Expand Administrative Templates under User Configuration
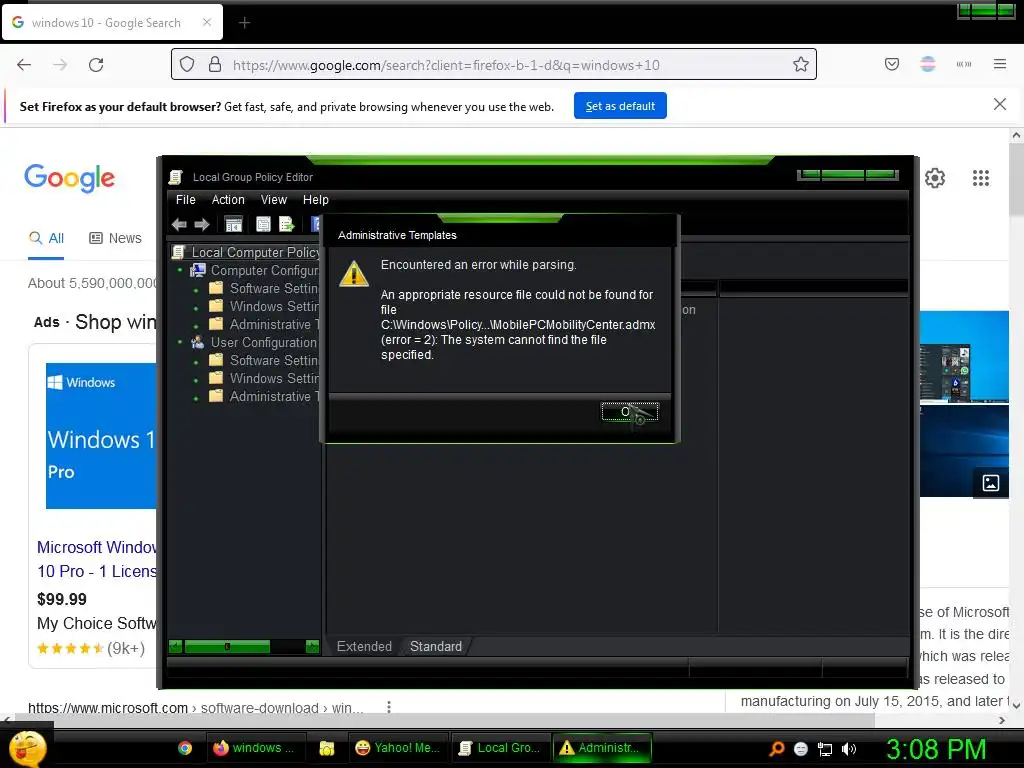 pyautogui.click(x=196, y=398)
